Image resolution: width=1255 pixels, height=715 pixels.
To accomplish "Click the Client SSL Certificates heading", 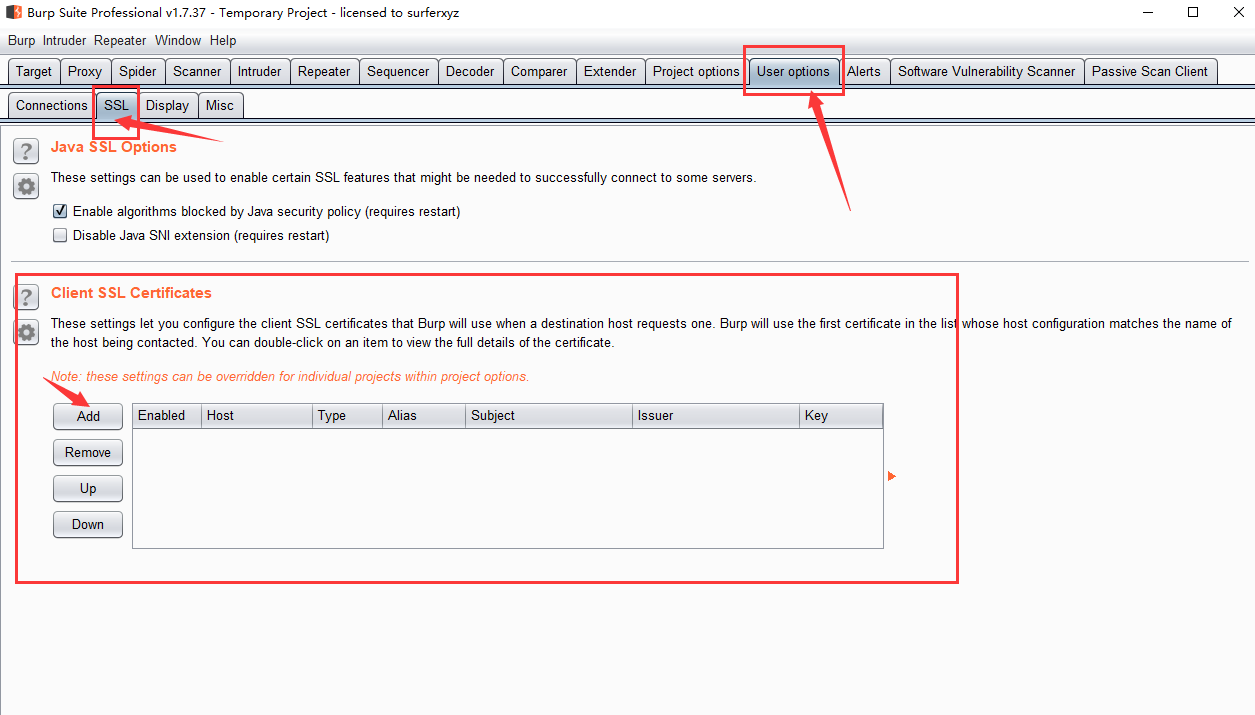I will point(131,293).
